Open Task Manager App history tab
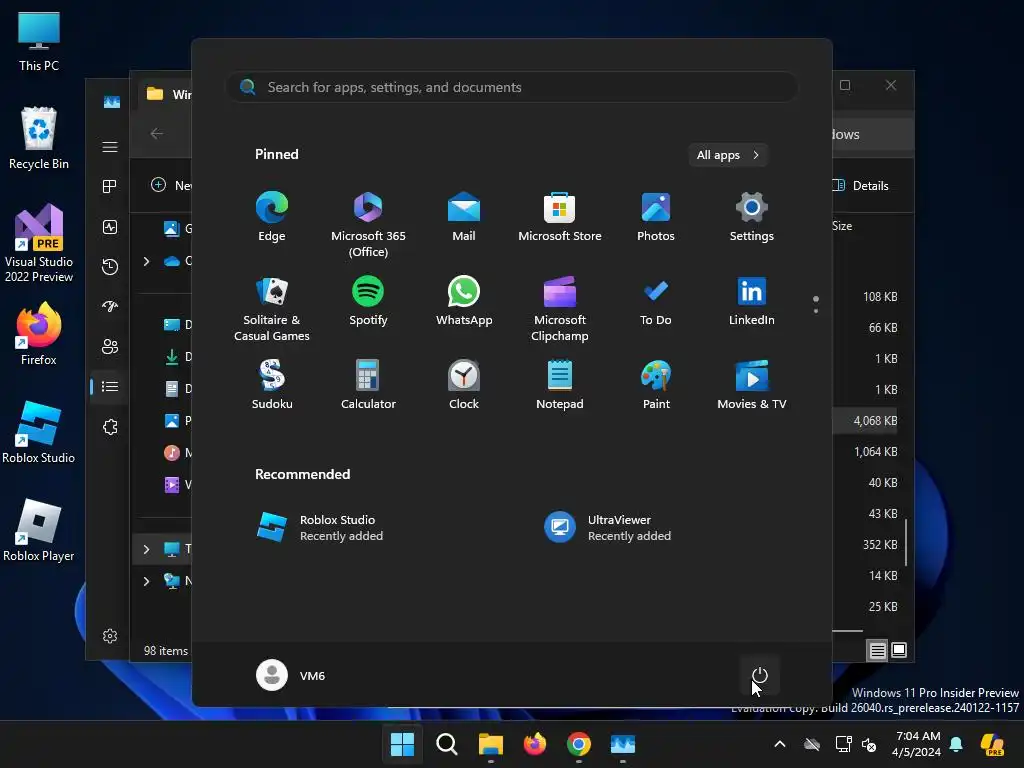 point(110,266)
